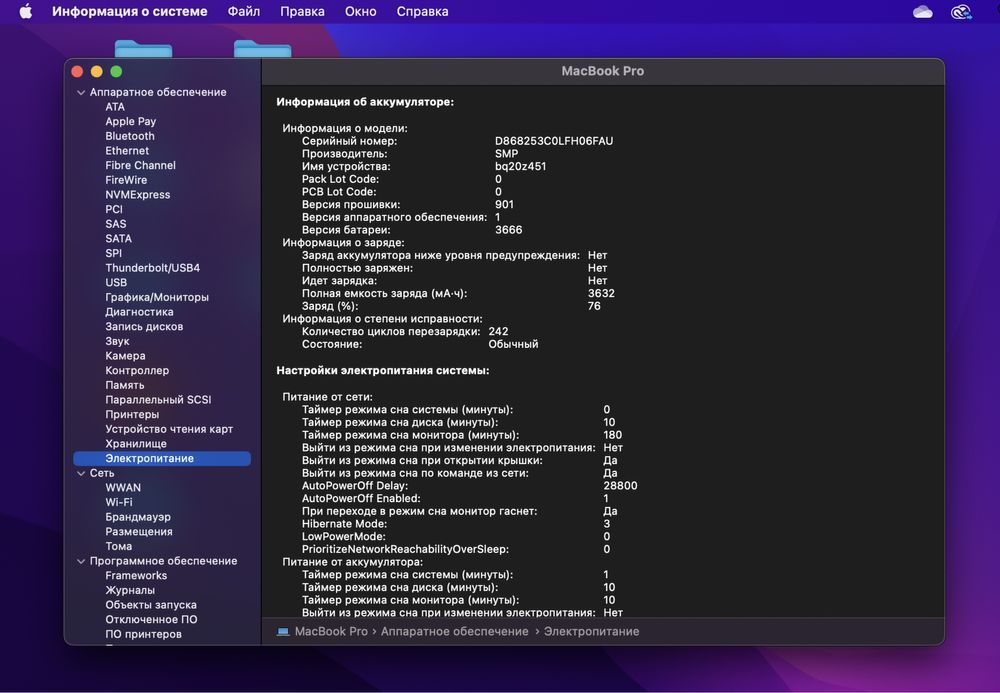1000x693 pixels.
Task: Select PCI in the sidebar
Action: pyautogui.click(x=114, y=210)
